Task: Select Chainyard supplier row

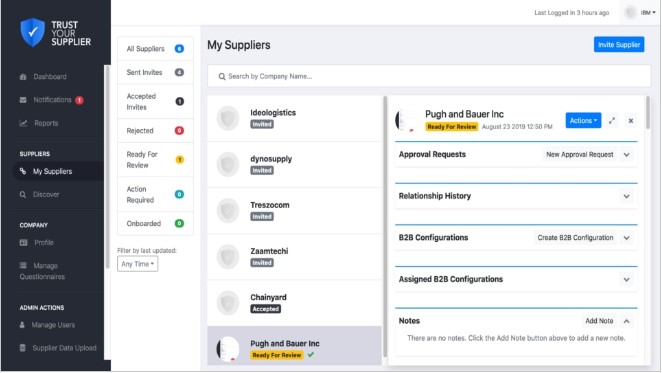Action: point(295,302)
